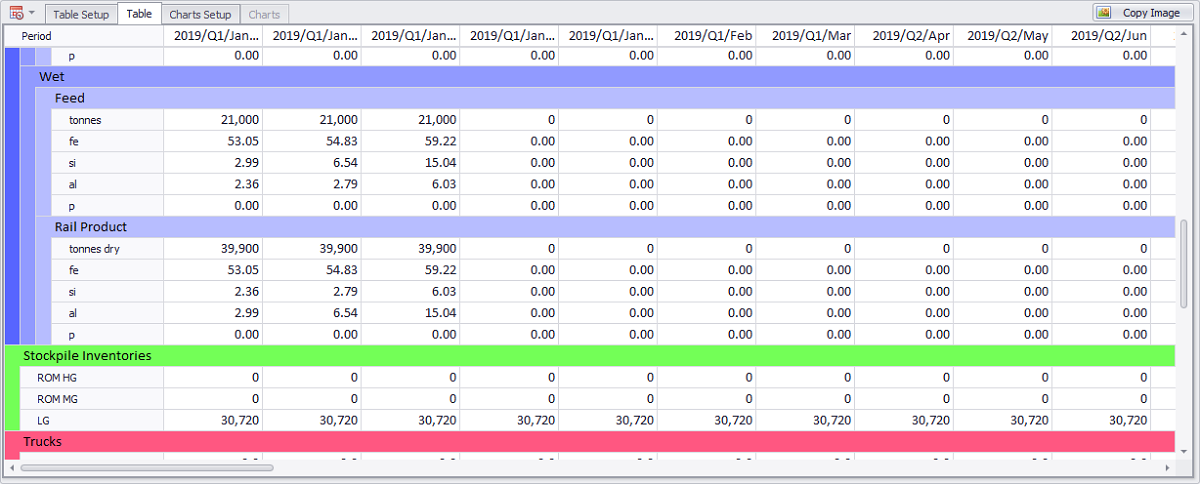Collapse the Feed group header

[69, 98]
